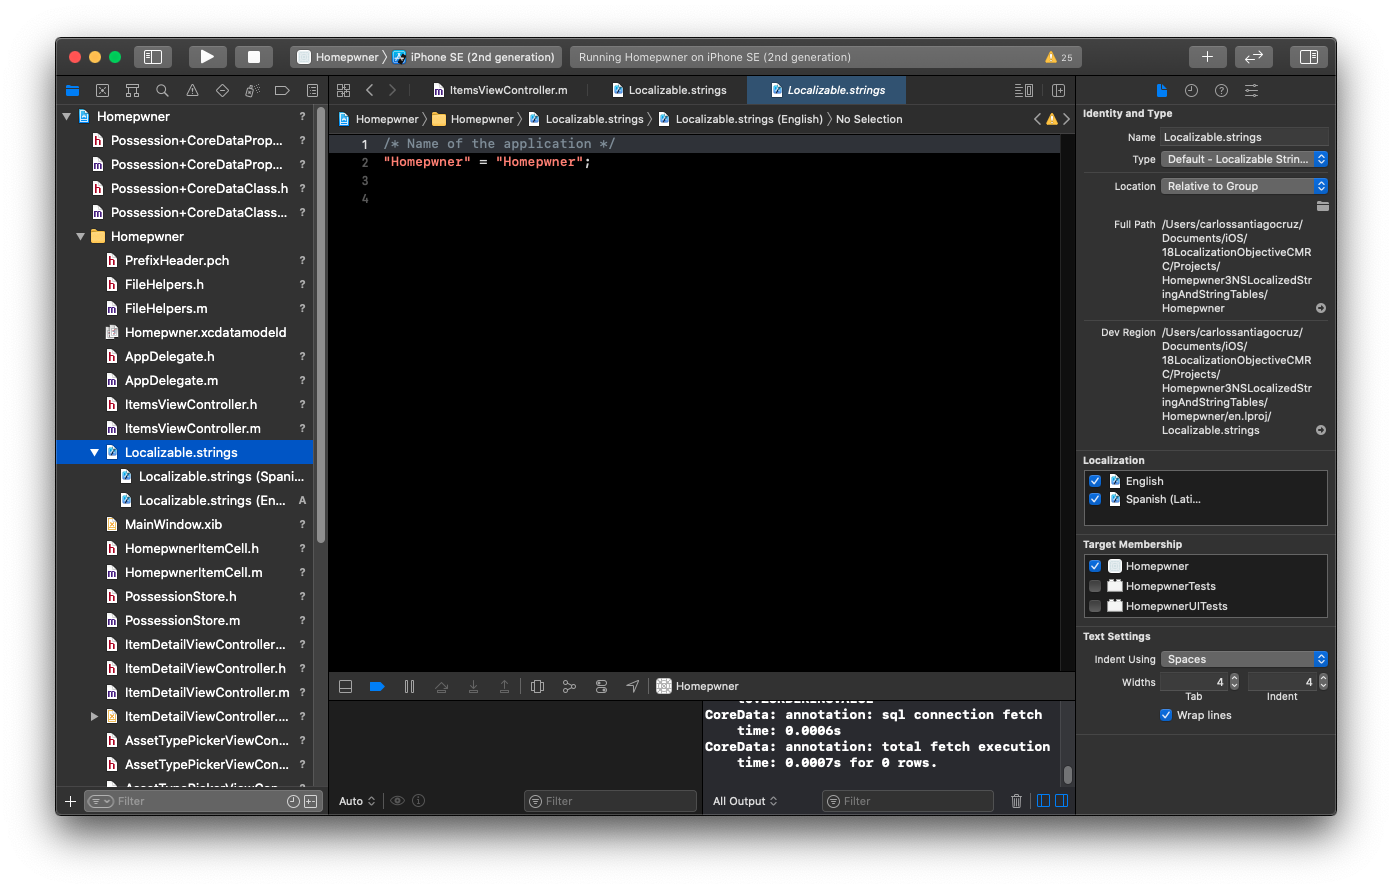Toggle the English localization checkbox

(1095, 481)
